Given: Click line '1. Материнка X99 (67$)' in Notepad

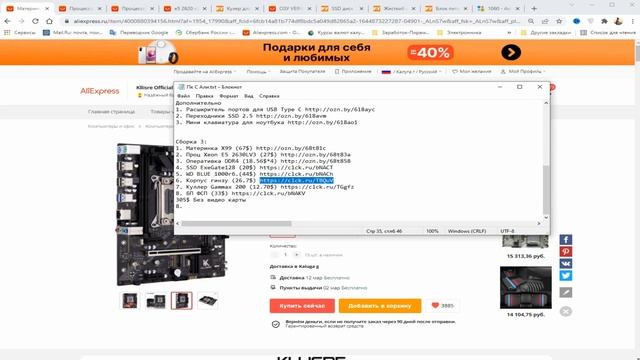Looking at the screenshot, I should click(x=251, y=148).
